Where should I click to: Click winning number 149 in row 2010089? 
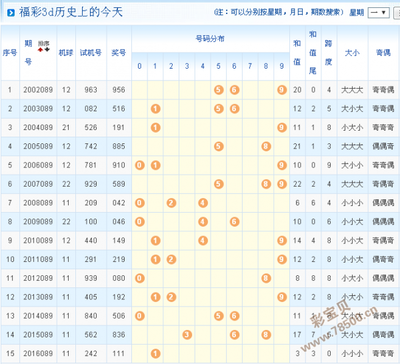click(119, 241)
